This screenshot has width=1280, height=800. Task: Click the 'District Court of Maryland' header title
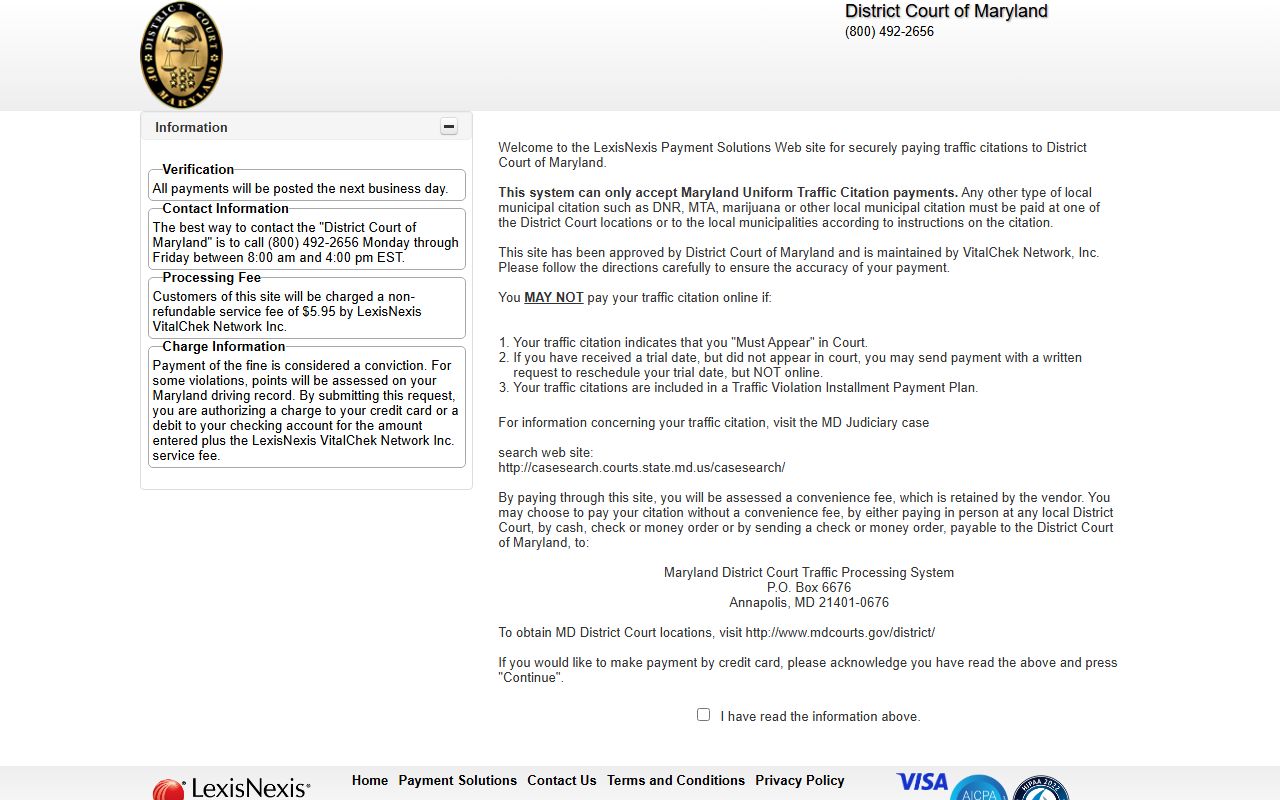click(x=946, y=11)
